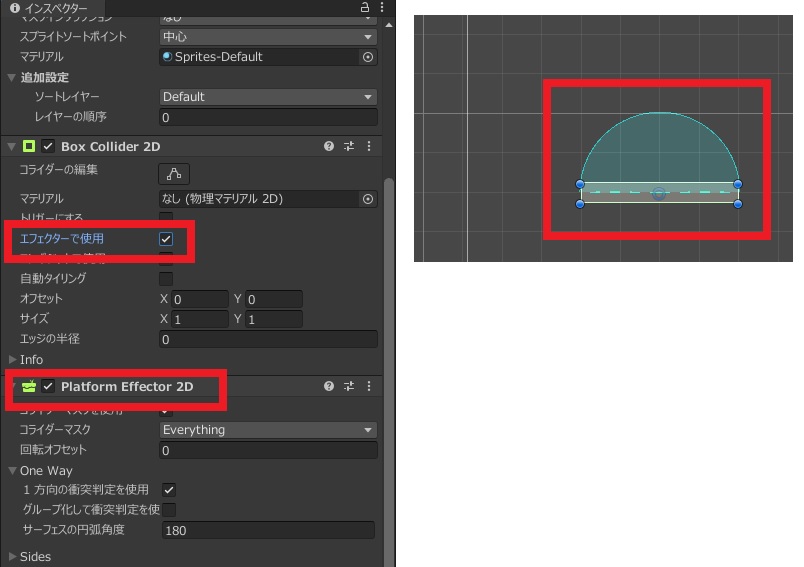Image resolution: width=804 pixels, height=567 pixels.
Task: Open the コライダーマスク dropdown set to Everything
Action: click(268, 430)
